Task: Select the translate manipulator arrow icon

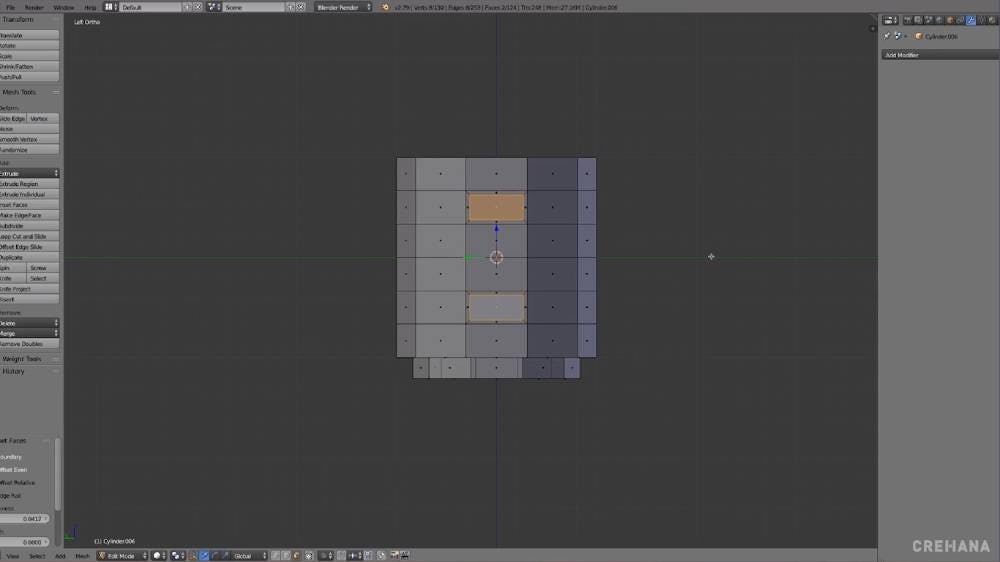Action: [204, 556]
